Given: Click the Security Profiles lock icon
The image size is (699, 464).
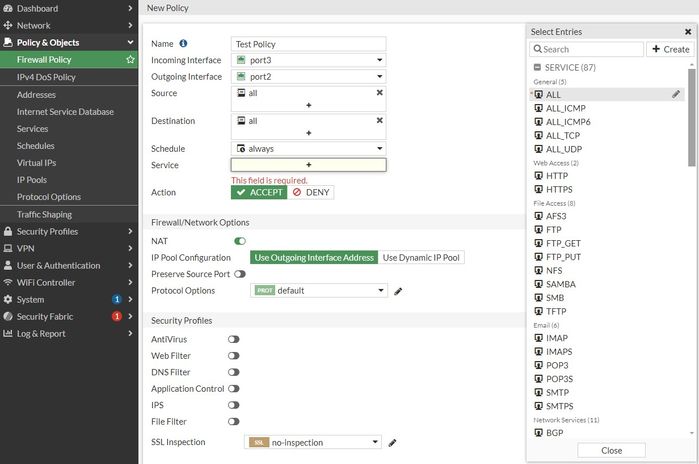Looking at the screenshot, I should [8, 231].
